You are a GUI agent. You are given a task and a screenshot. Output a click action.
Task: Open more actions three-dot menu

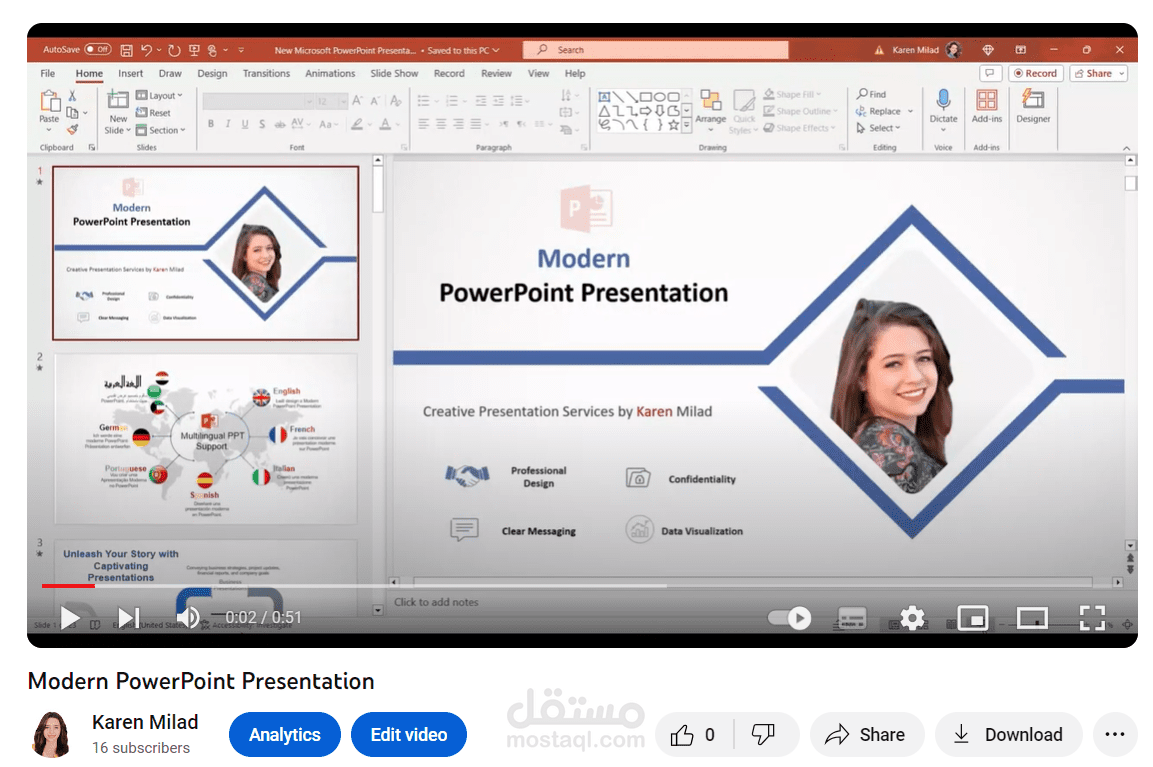coord(1115,735)
